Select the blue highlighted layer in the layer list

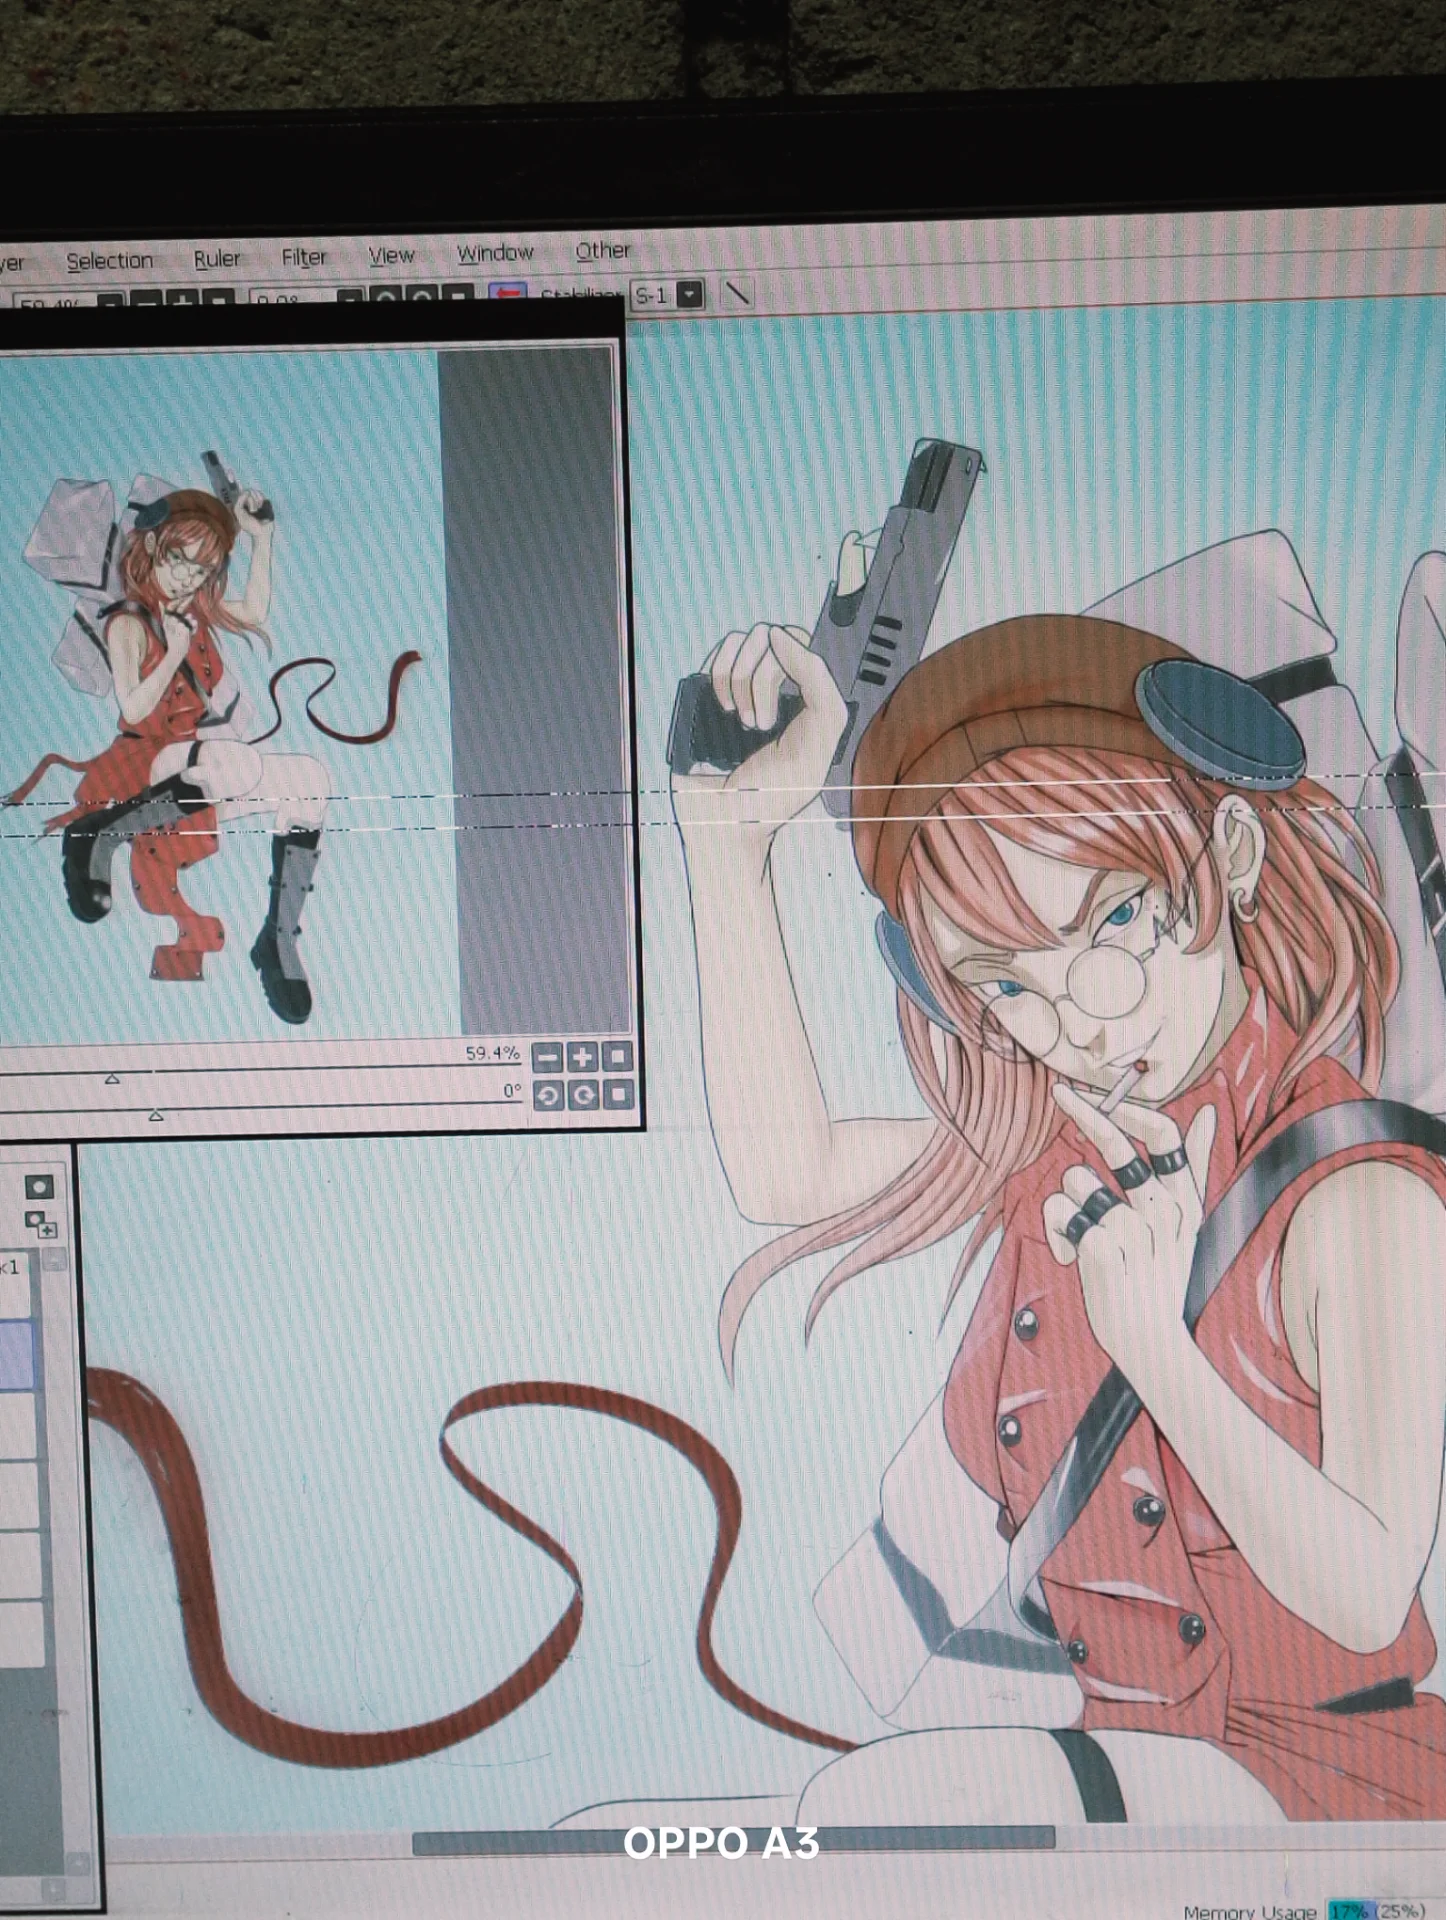(x=17, y=1355)
